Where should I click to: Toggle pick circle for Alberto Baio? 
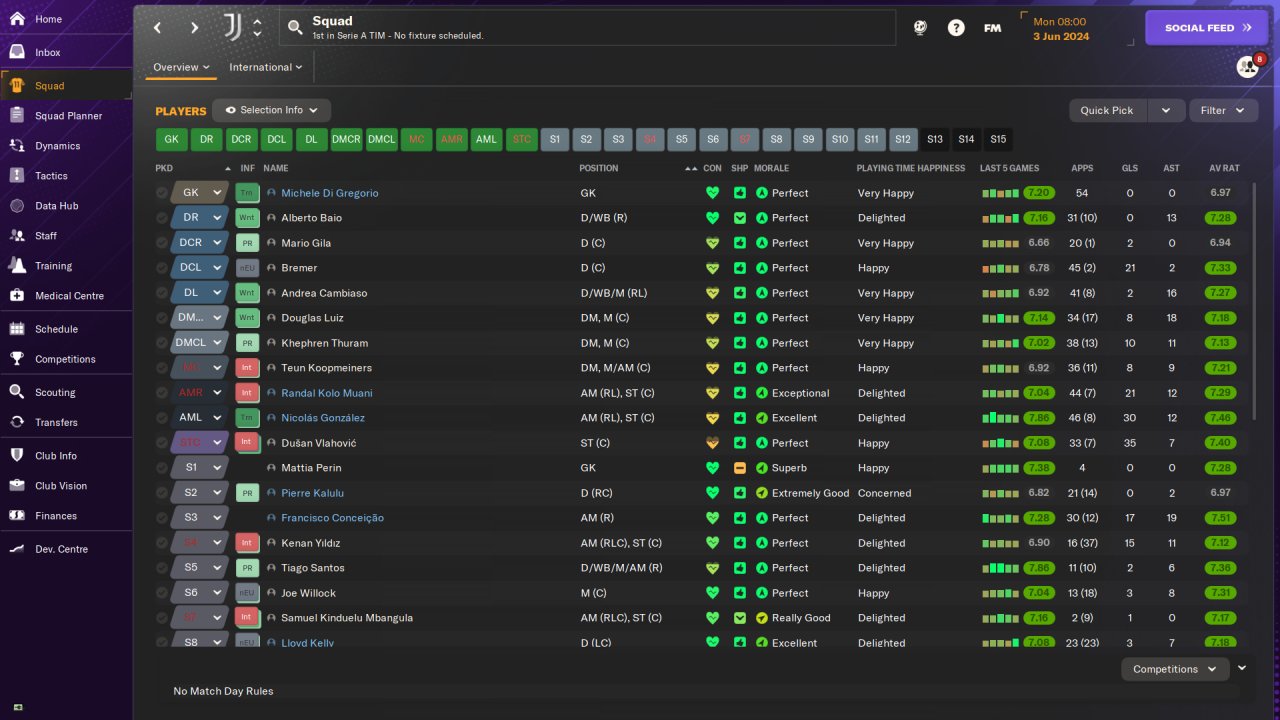coord(162,218)
